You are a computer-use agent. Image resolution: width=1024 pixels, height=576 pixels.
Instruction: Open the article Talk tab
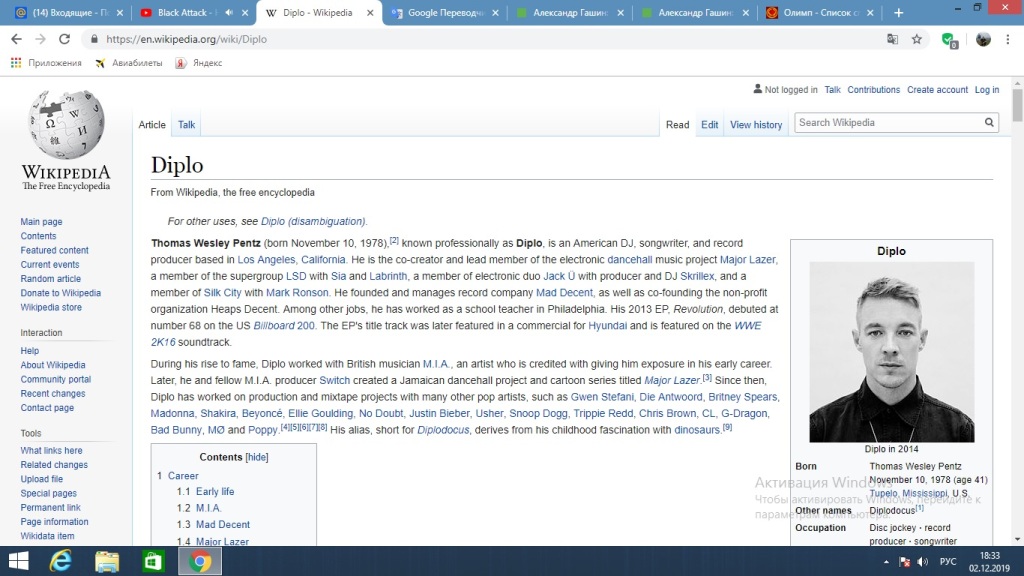(186, 125)
